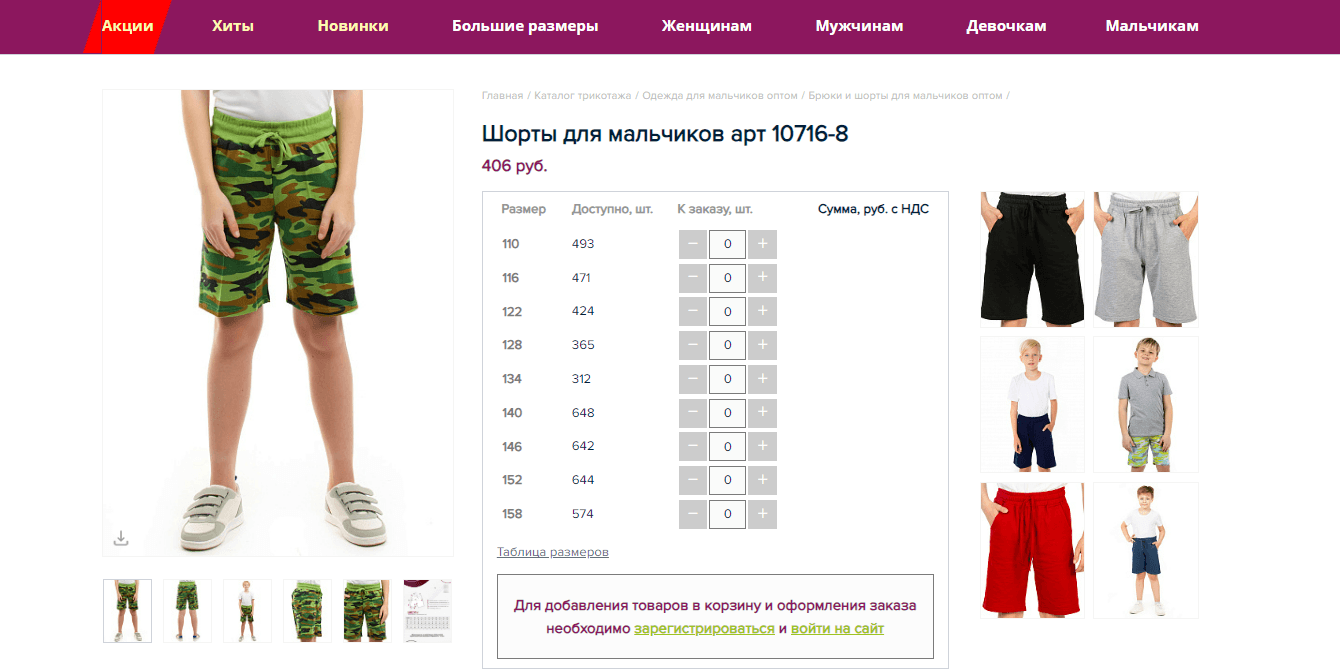Open the Хиты section
Image resolution: width=1340 pixels, height=671 pixels.
[x=233, y=26]
